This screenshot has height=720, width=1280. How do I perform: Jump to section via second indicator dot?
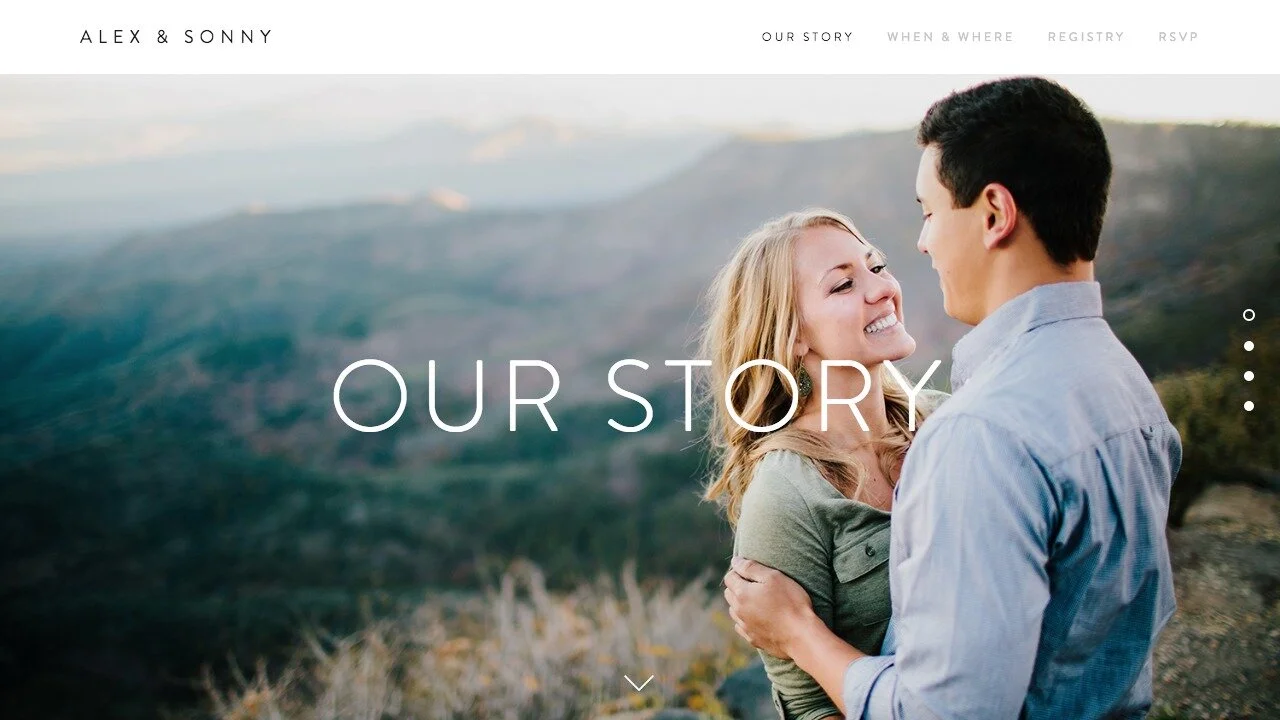coord(1249,346)
